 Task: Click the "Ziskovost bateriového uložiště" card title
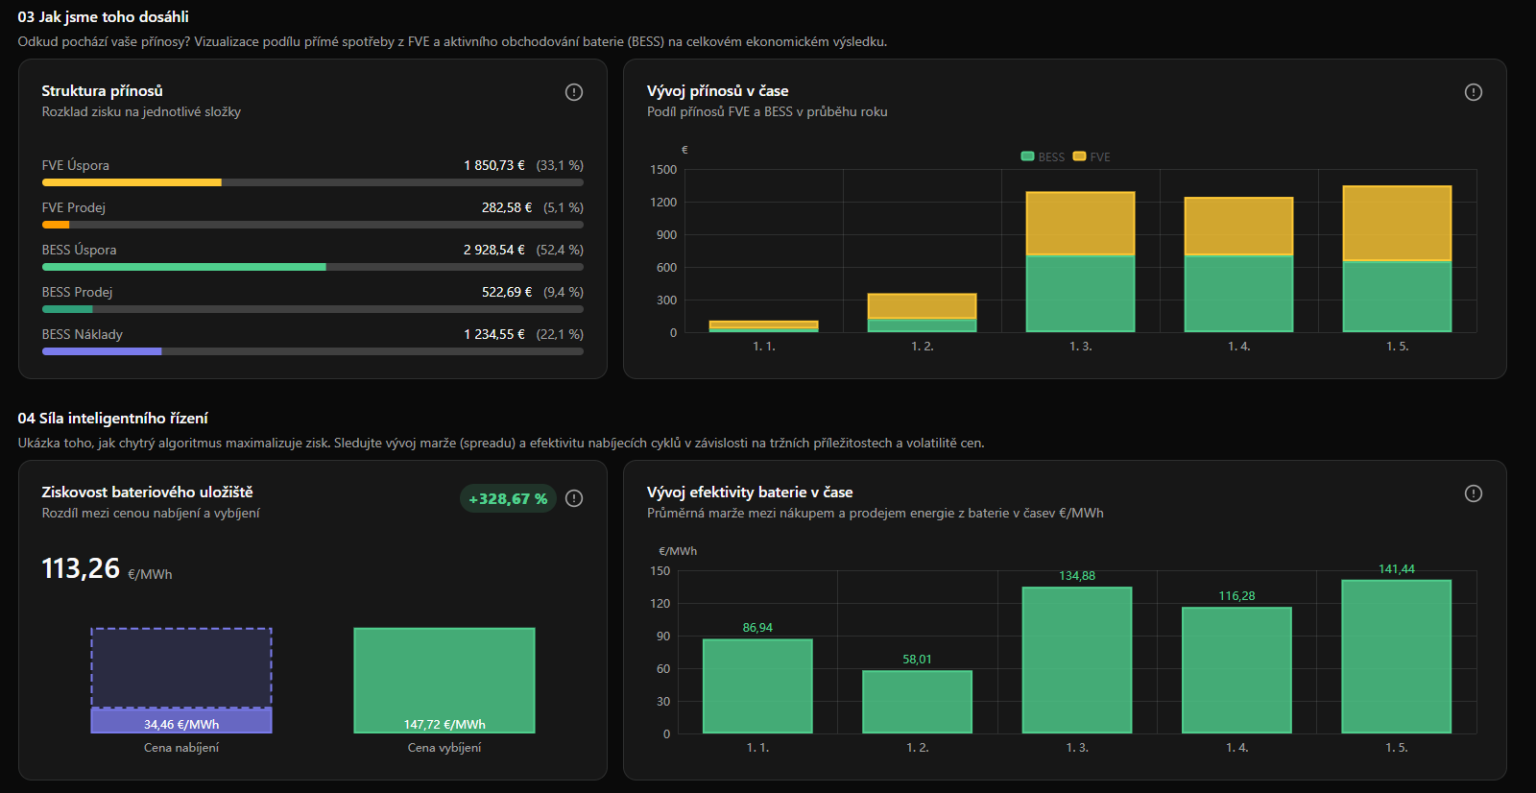coord(147,492)
